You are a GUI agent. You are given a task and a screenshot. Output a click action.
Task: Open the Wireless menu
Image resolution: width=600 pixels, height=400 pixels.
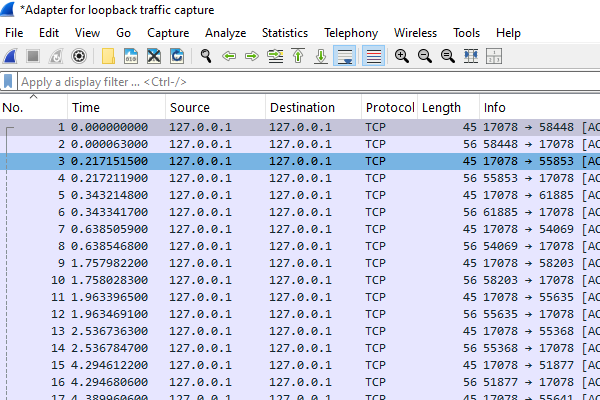coord(415,33)
